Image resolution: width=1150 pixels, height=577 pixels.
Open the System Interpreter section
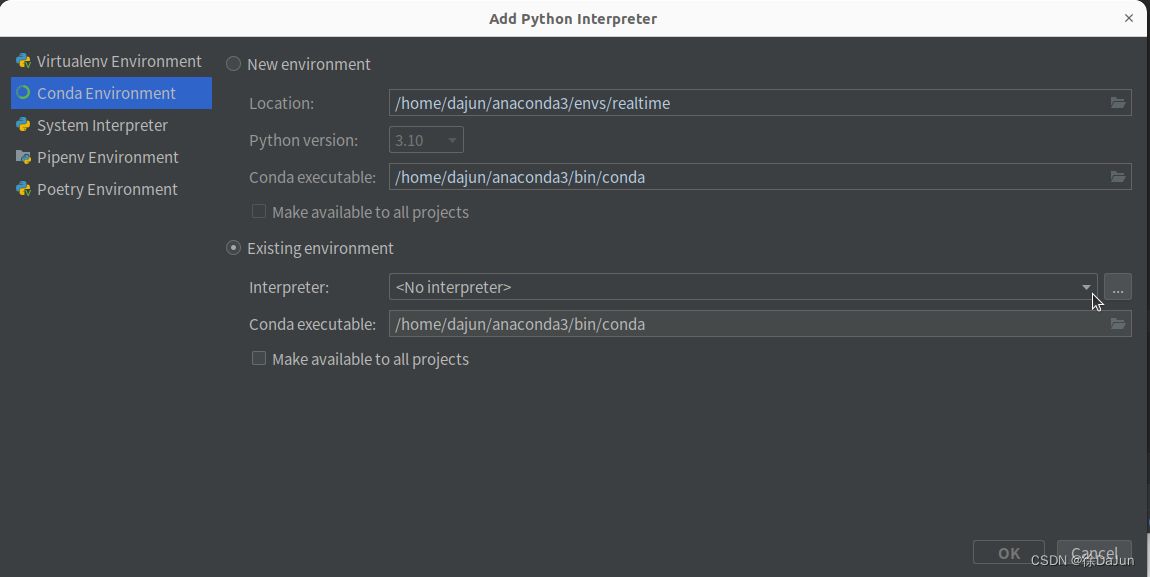point(102,125)
